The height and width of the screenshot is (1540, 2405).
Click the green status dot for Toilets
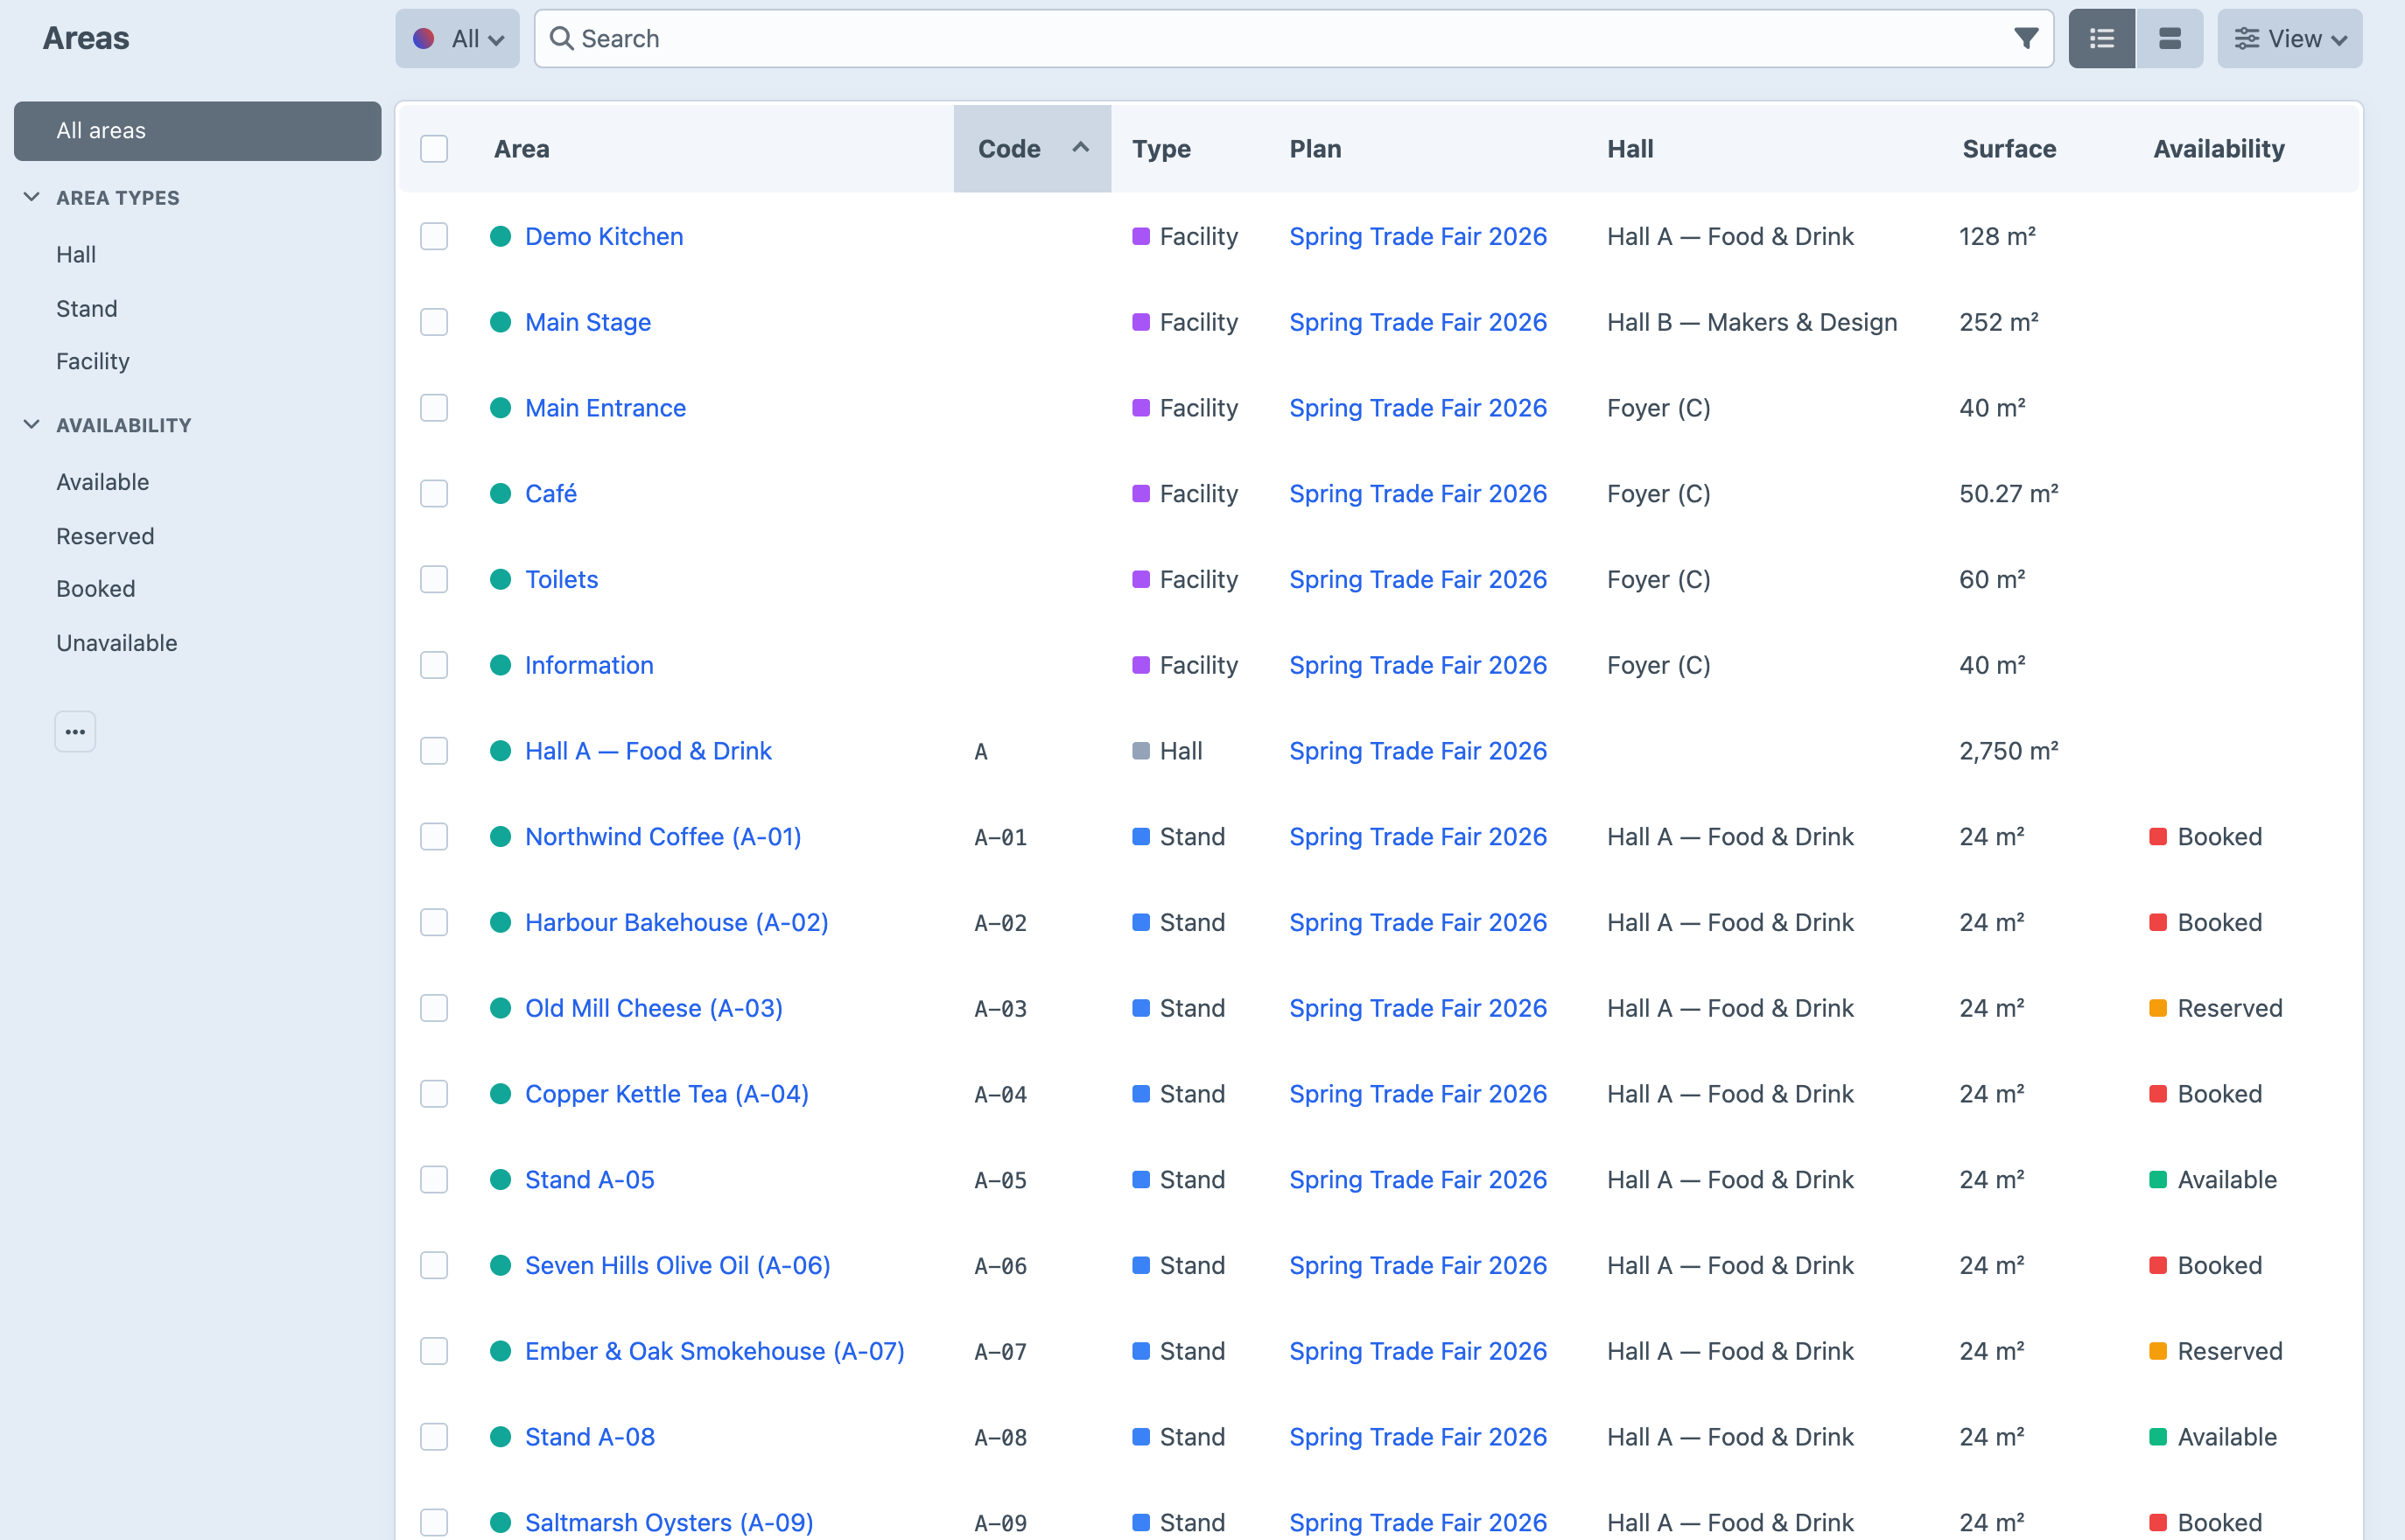501,580
